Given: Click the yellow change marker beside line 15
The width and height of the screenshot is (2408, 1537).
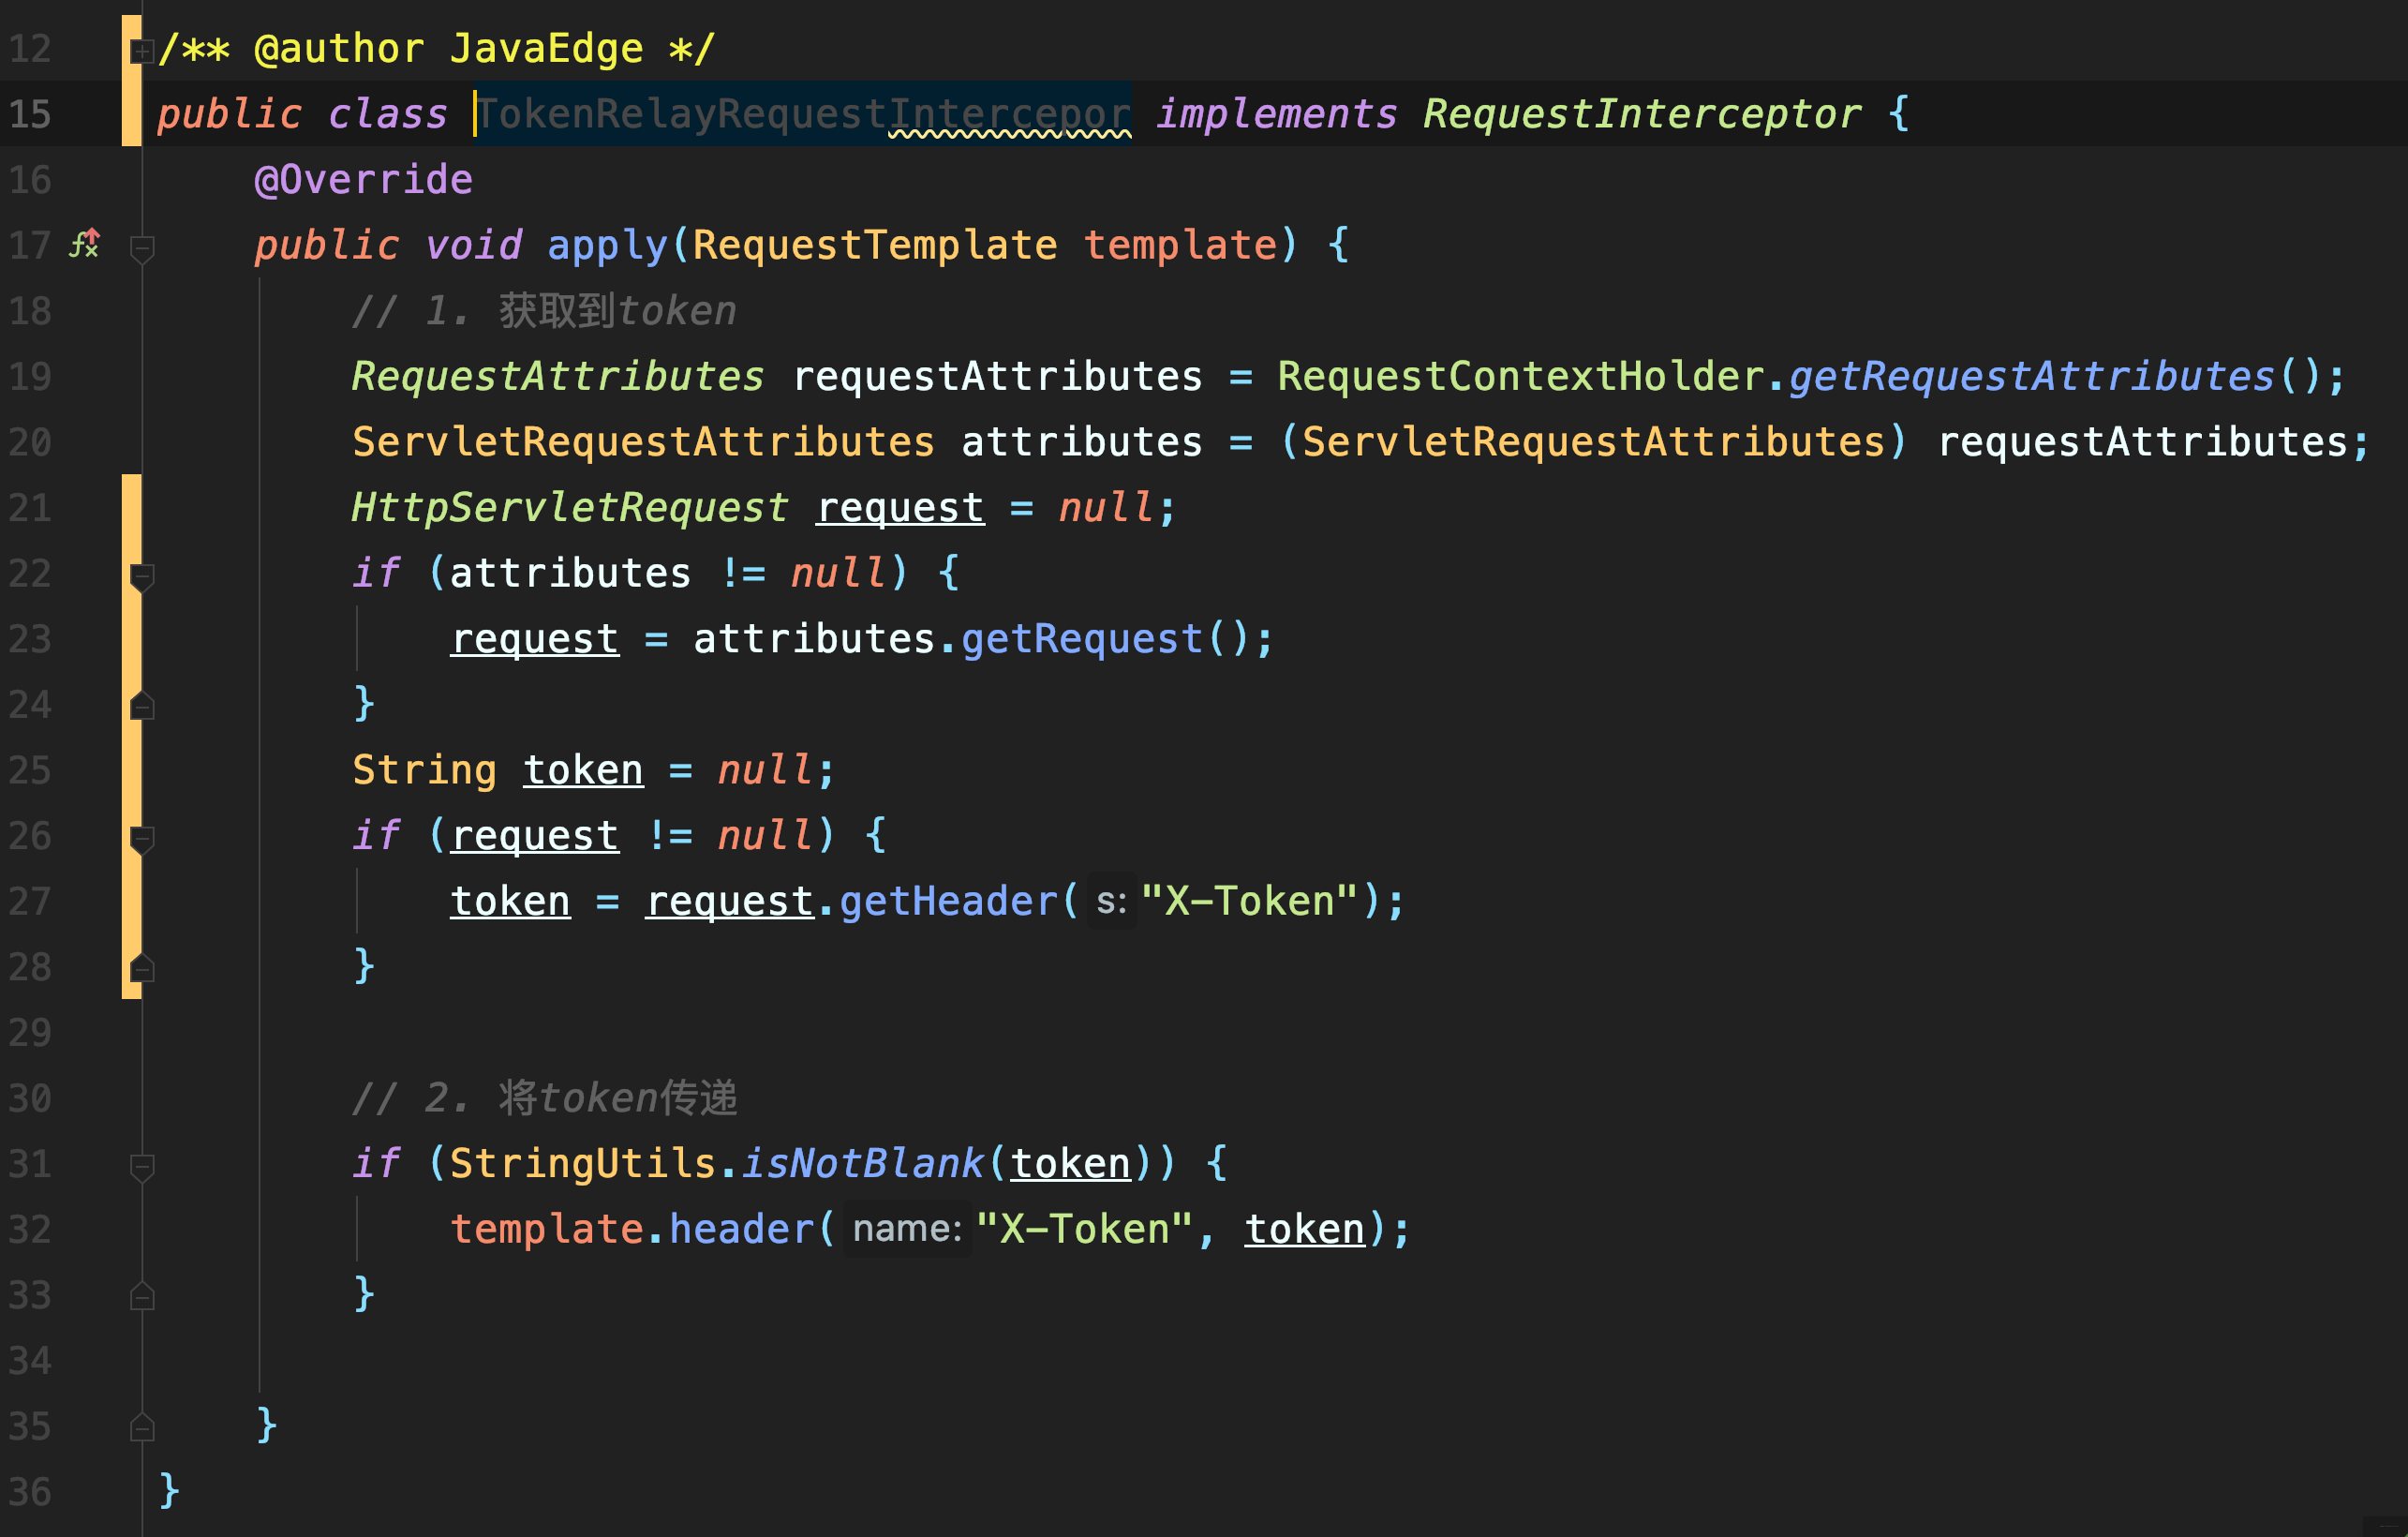Looking at the screenshot, I should [x=131, y=114].
